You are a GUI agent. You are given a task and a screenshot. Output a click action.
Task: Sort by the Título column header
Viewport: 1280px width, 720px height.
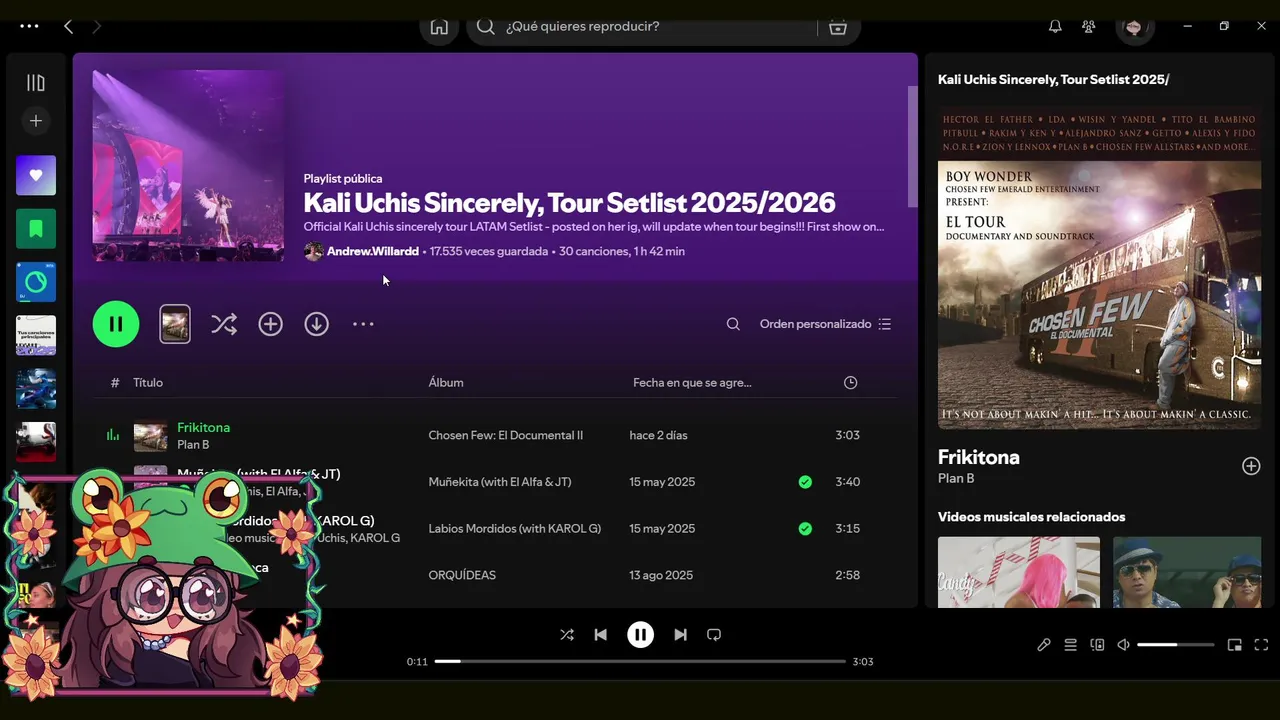click(148, 382)
